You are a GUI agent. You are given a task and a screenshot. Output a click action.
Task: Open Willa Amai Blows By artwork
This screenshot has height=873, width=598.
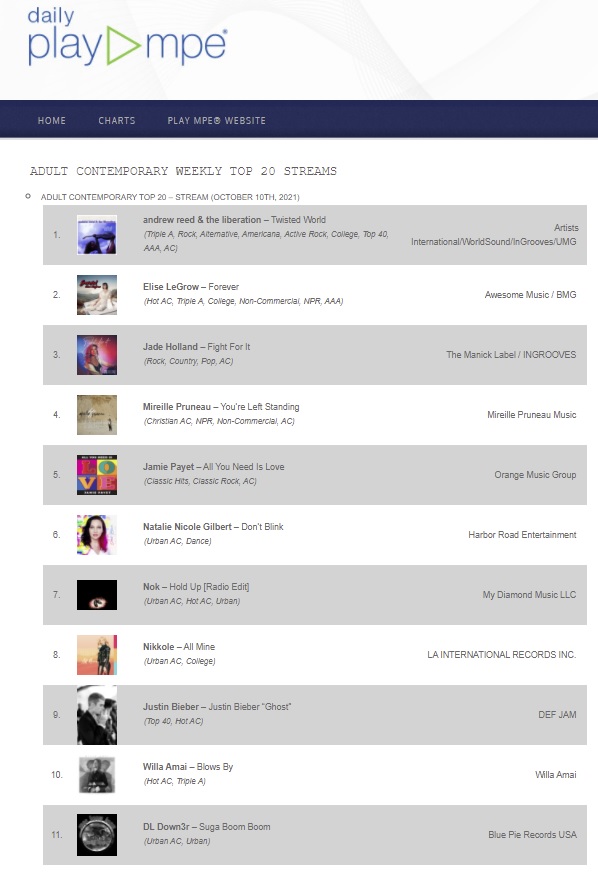coord(97,775)
